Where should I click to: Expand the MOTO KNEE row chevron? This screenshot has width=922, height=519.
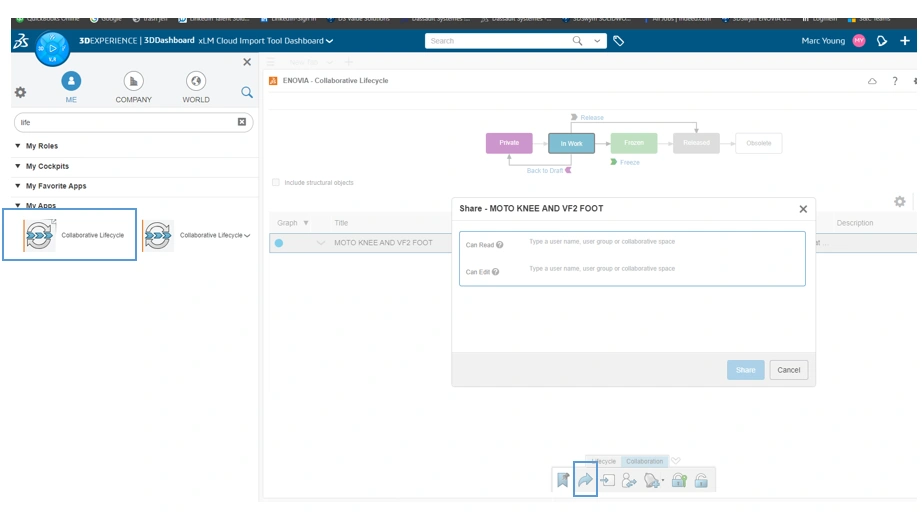(x=320, y=243)
